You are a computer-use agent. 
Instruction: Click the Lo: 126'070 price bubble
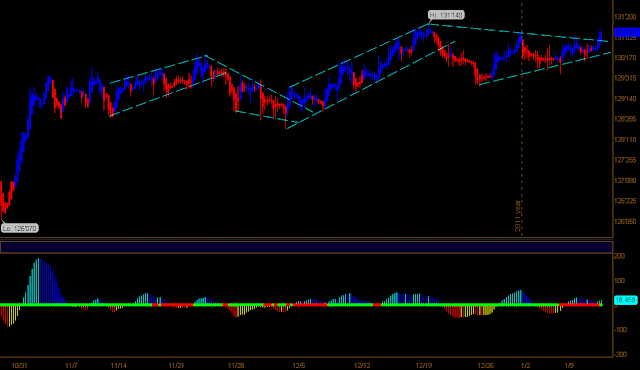pyautogui.click(x=20, y=228)
